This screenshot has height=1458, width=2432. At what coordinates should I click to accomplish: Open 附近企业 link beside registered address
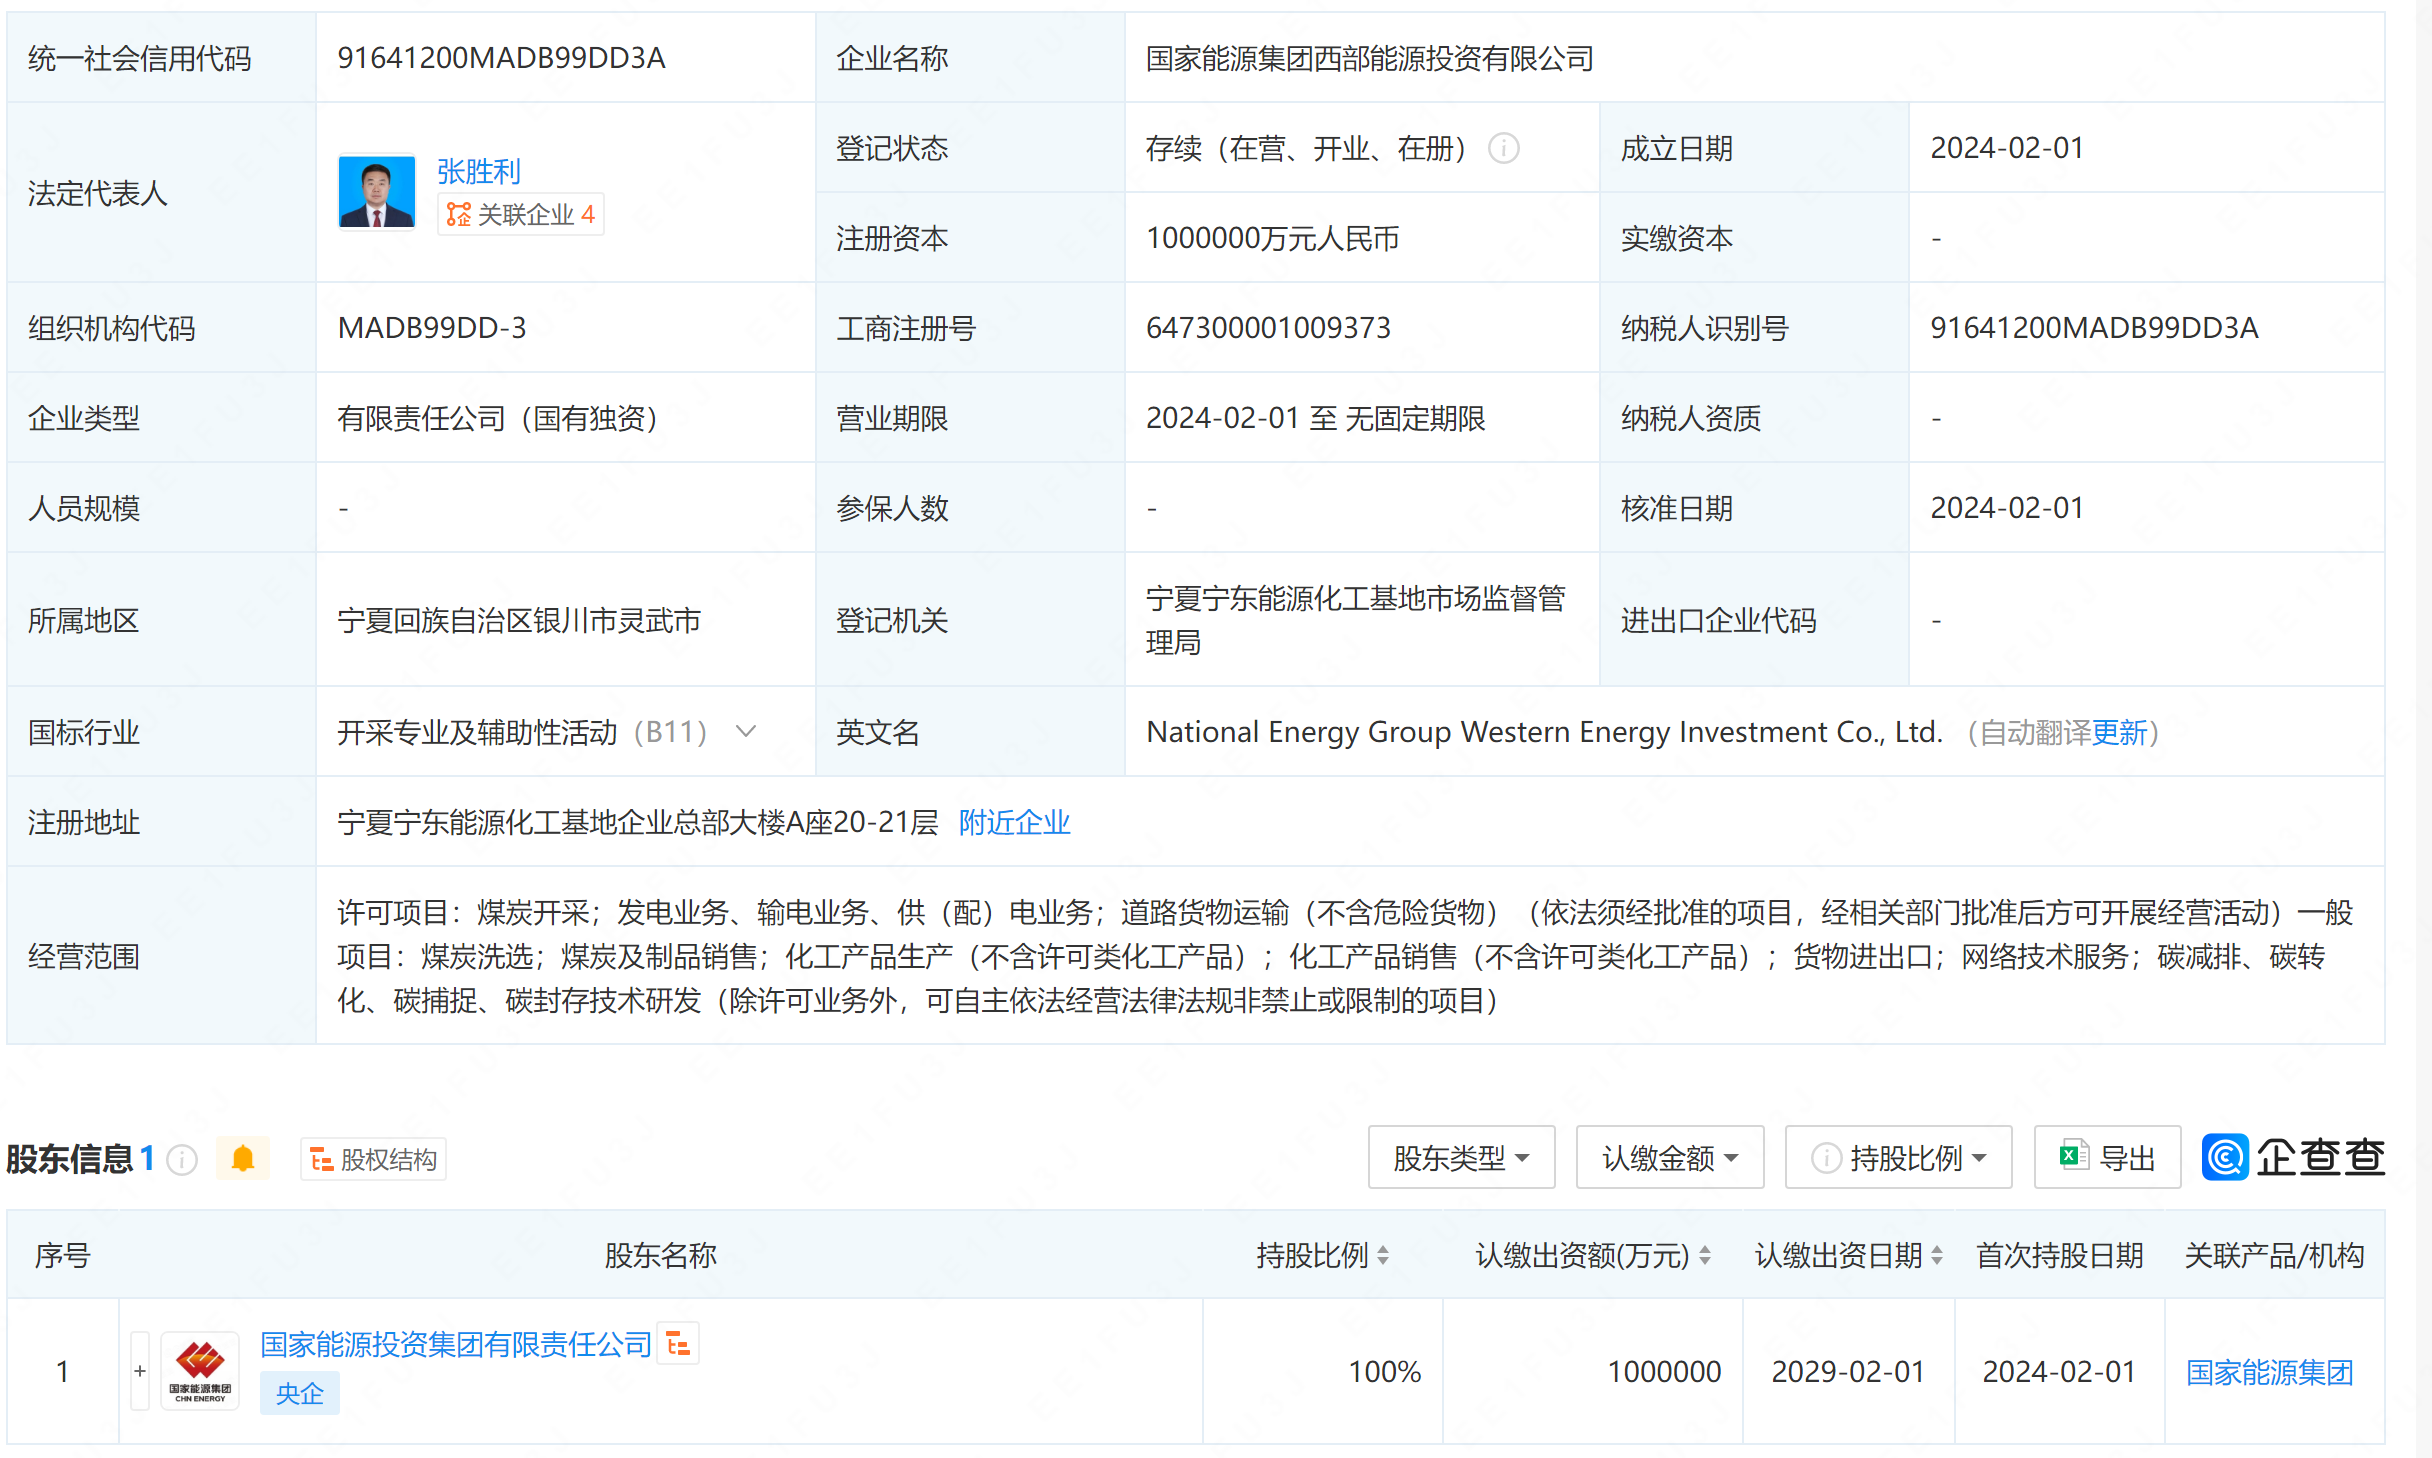click(x=1014, y=822)
